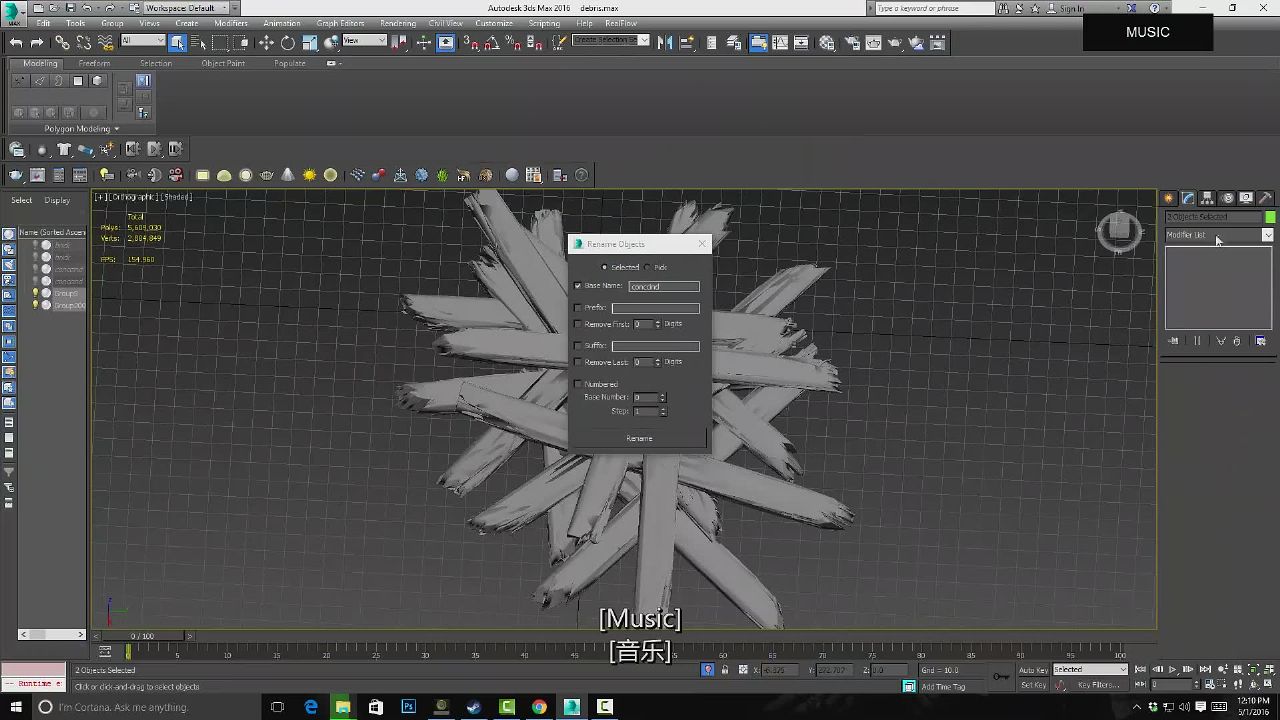
Task: Toggle Angle Snap
Action: click(492, 42)
